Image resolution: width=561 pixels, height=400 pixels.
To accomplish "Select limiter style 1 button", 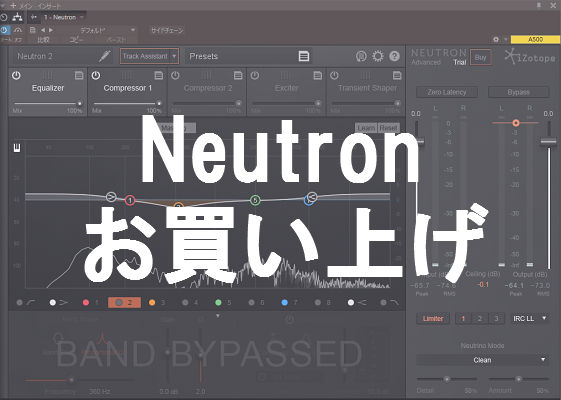I will point(463,318).
